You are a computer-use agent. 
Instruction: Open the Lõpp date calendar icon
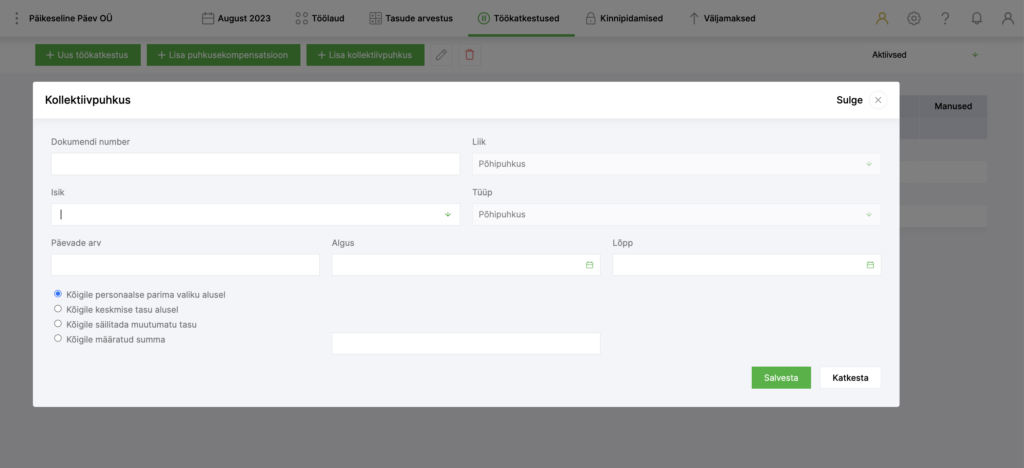point(870,265)
